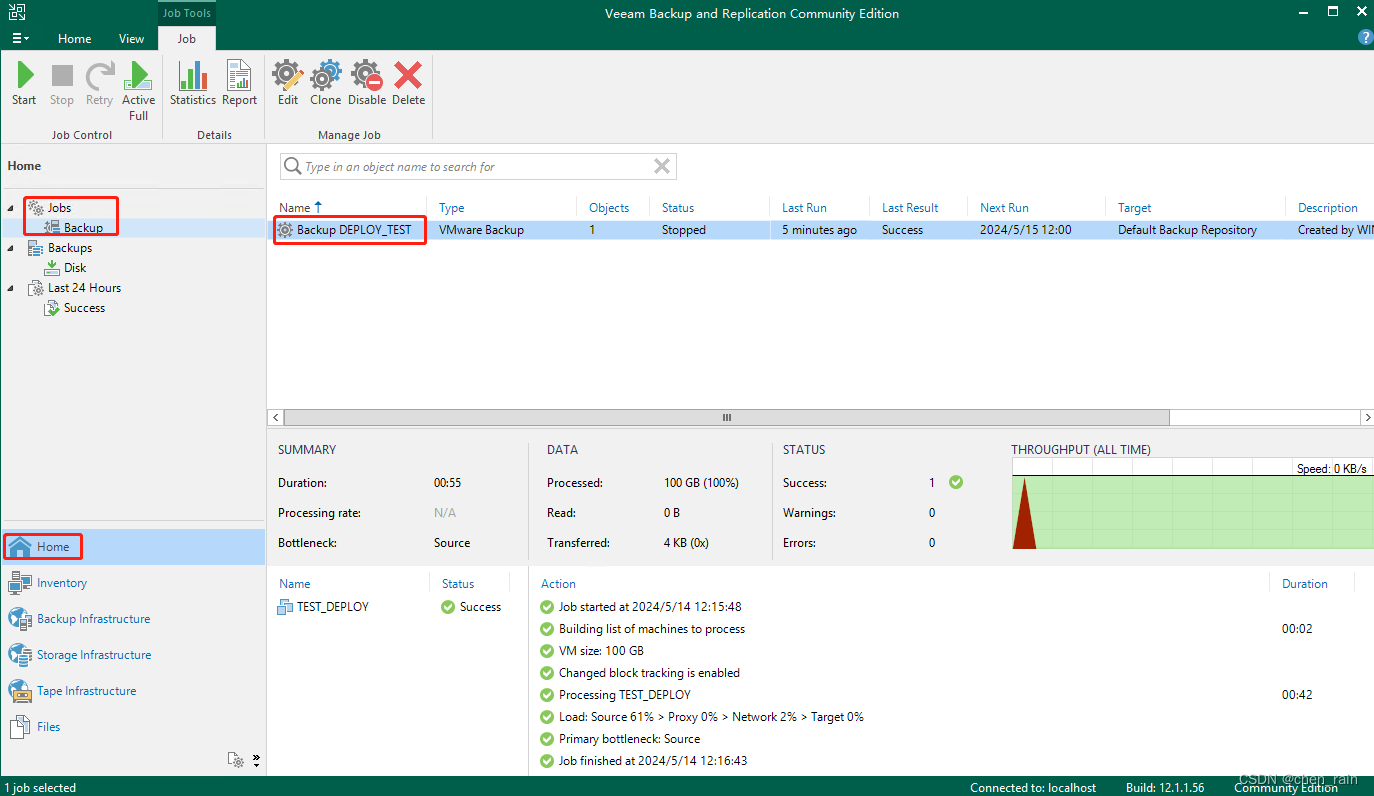Image resolution: width=1374 pixels, height=796 pixels.
Task: Click the 'VMware Backup' type cell
Action: (481, 230)
